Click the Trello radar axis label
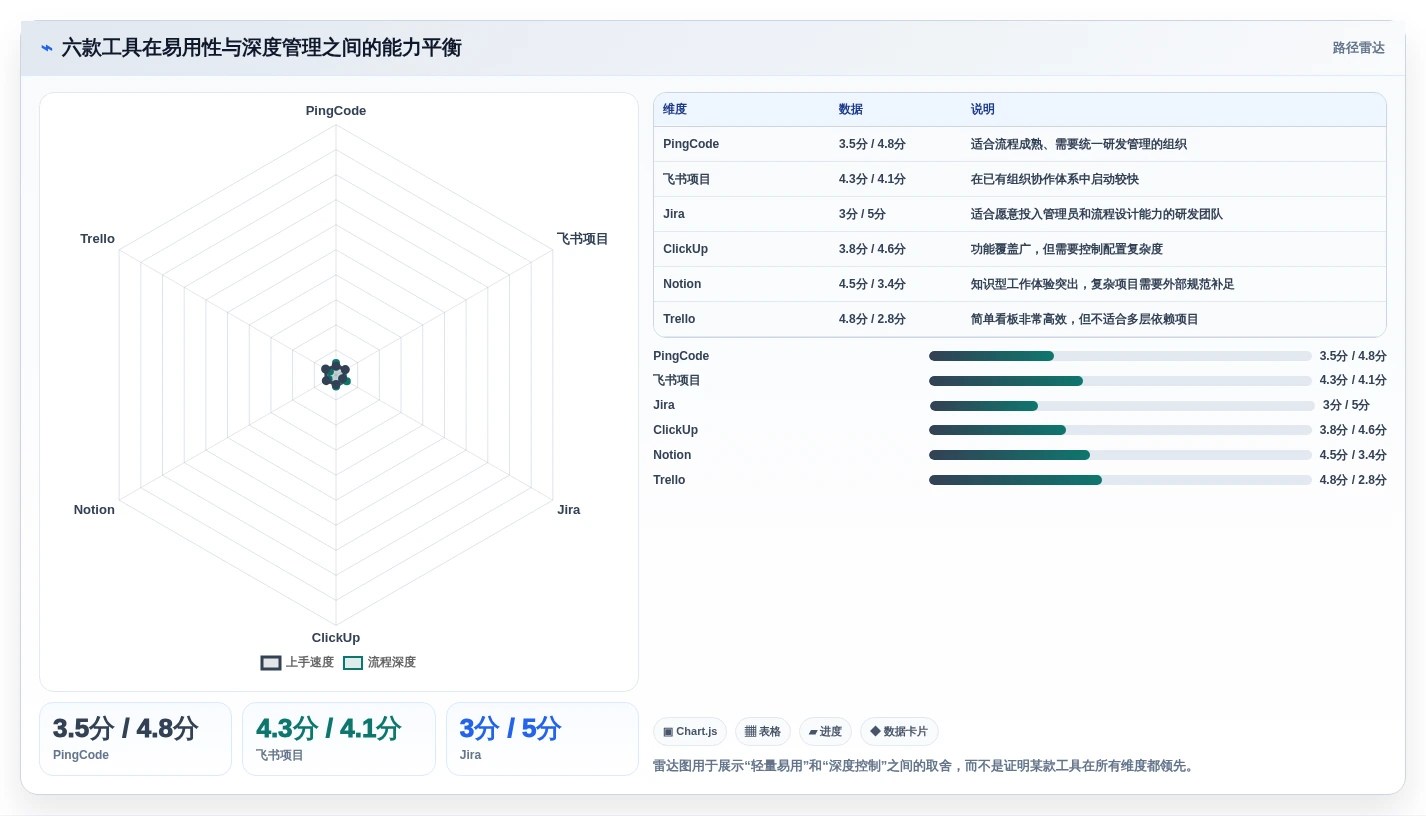 [x=97, y=239]
